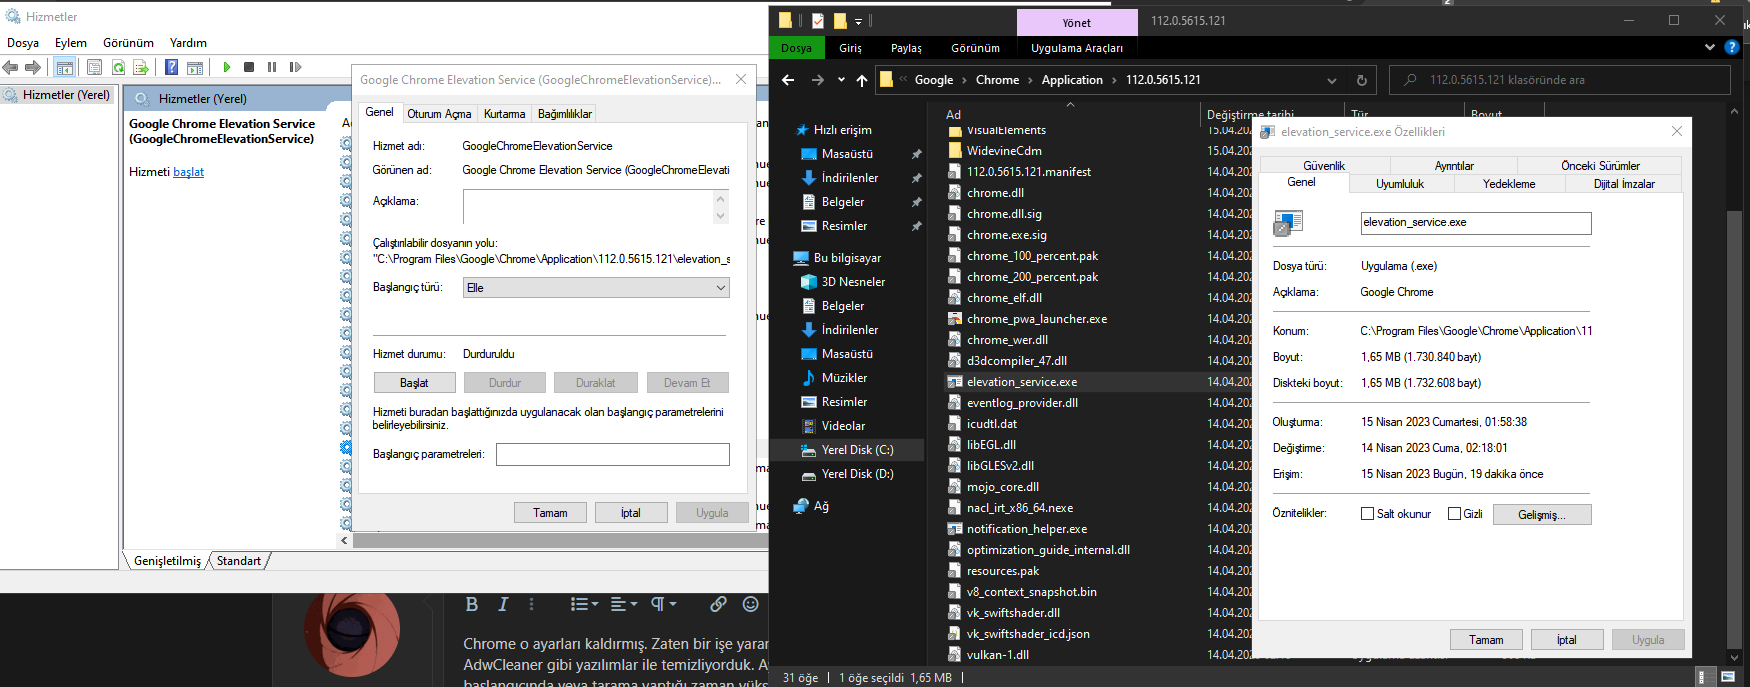
Task: Open the Eylem menu in Hizmetler
Action: [x=71, y=43]
